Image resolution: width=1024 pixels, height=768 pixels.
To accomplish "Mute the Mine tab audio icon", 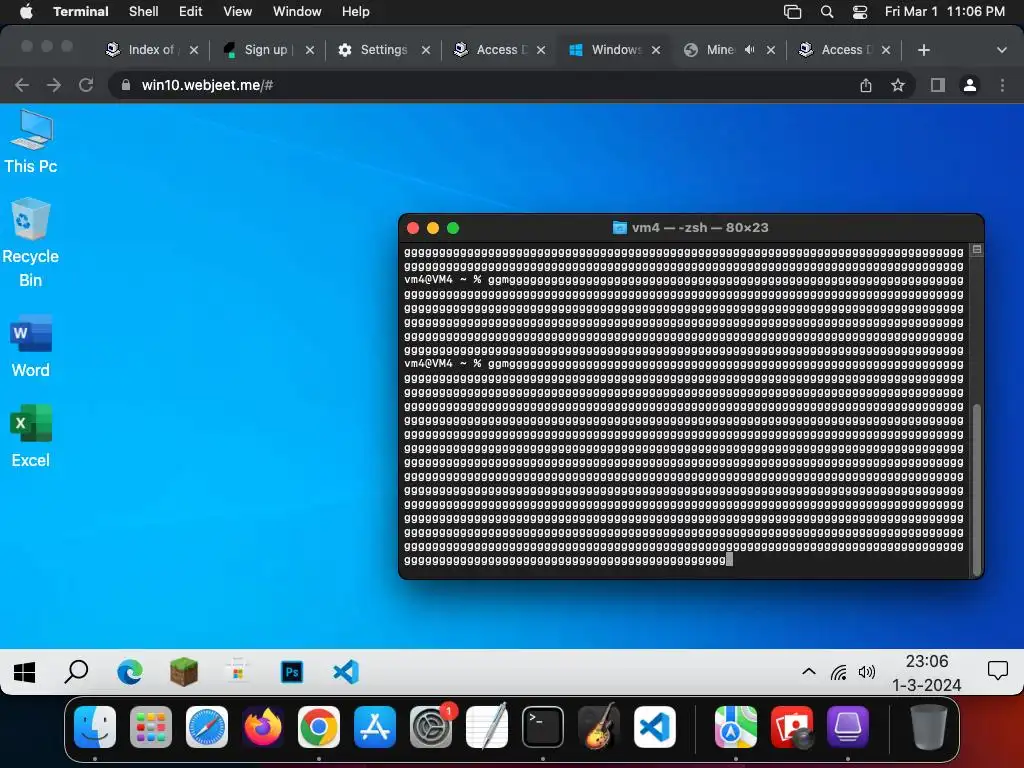I will tap(750, 50).
